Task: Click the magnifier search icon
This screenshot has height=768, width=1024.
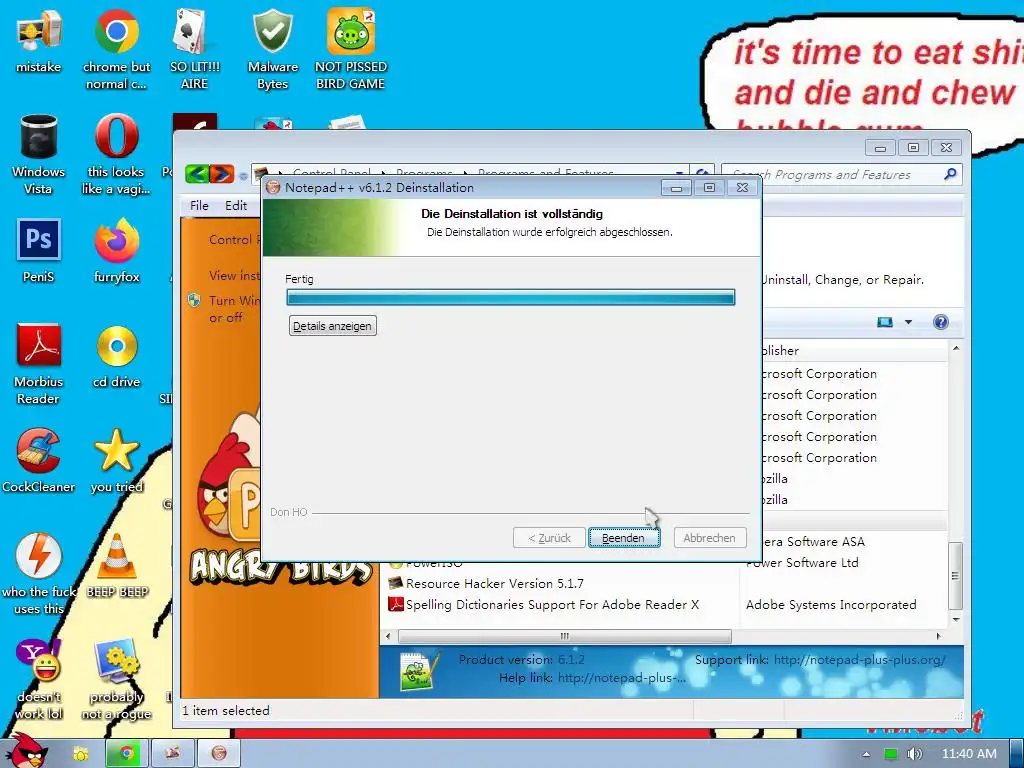Action: click(950, 174)
